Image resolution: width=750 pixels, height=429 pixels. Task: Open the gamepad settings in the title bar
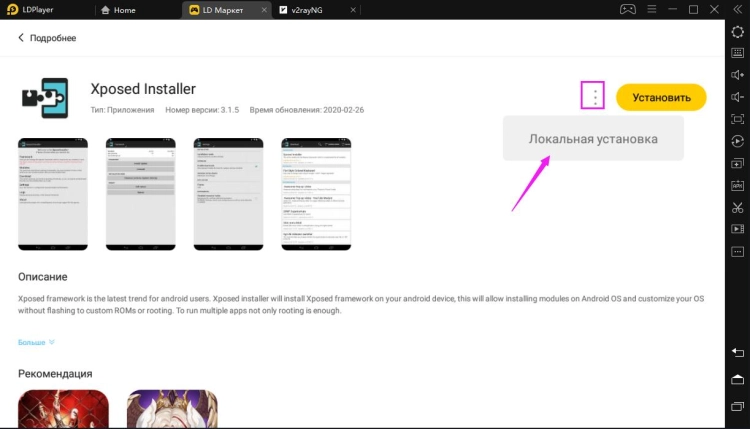[628, 9]
